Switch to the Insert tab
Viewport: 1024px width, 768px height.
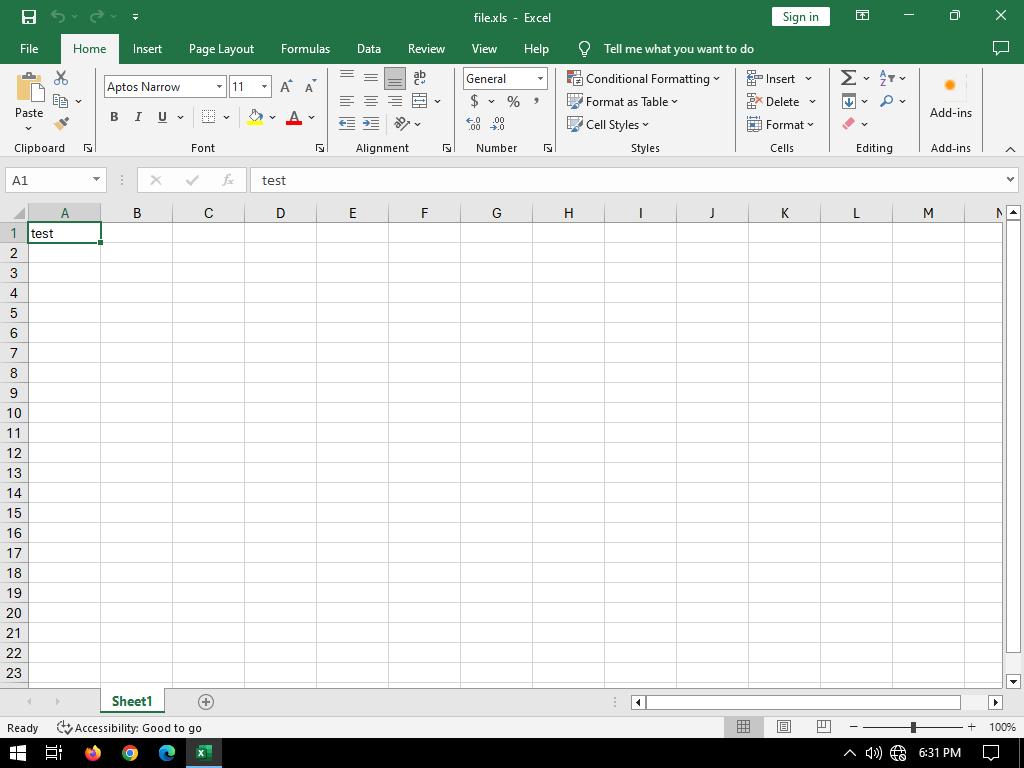pos(147,49)
